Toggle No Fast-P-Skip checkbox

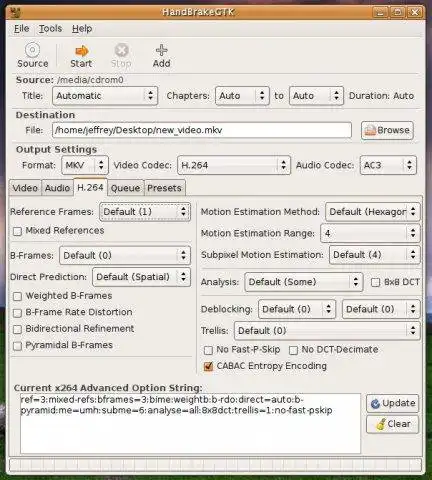click(x=208, y=350)
